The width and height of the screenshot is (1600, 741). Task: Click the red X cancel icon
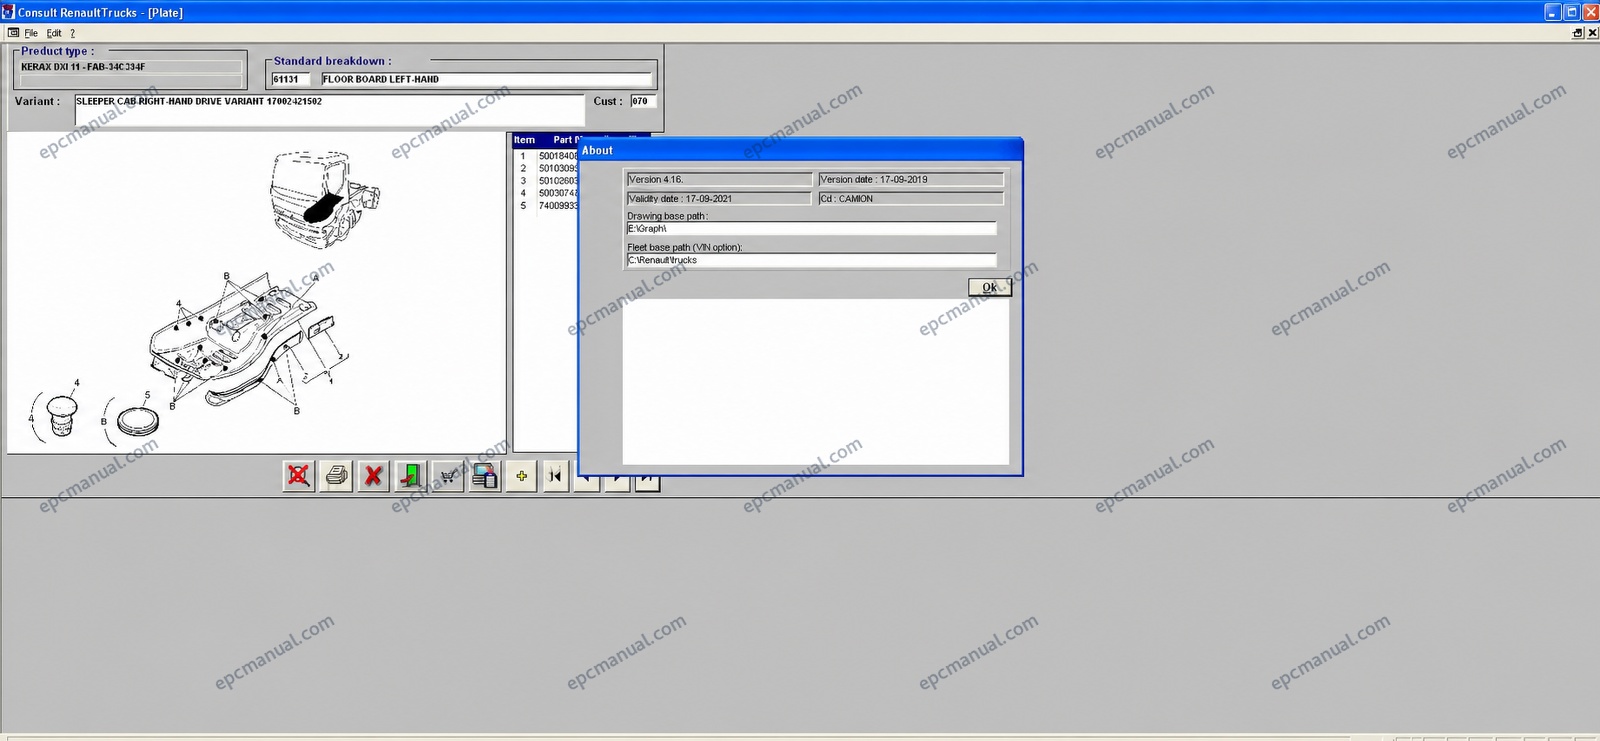[x=373, y=476]
